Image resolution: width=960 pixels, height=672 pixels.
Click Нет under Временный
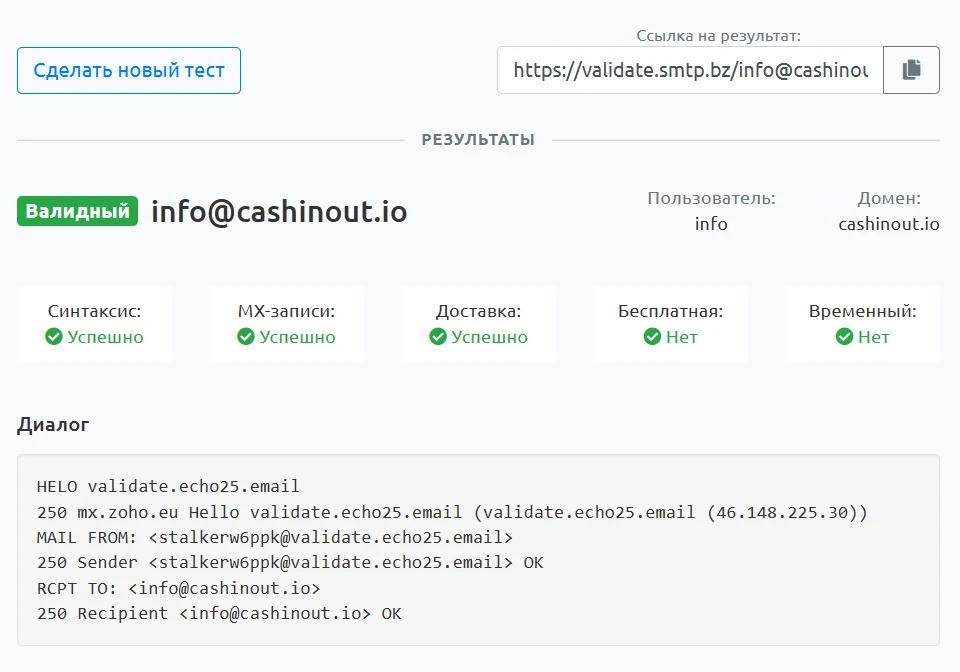(x=874, y=337)
